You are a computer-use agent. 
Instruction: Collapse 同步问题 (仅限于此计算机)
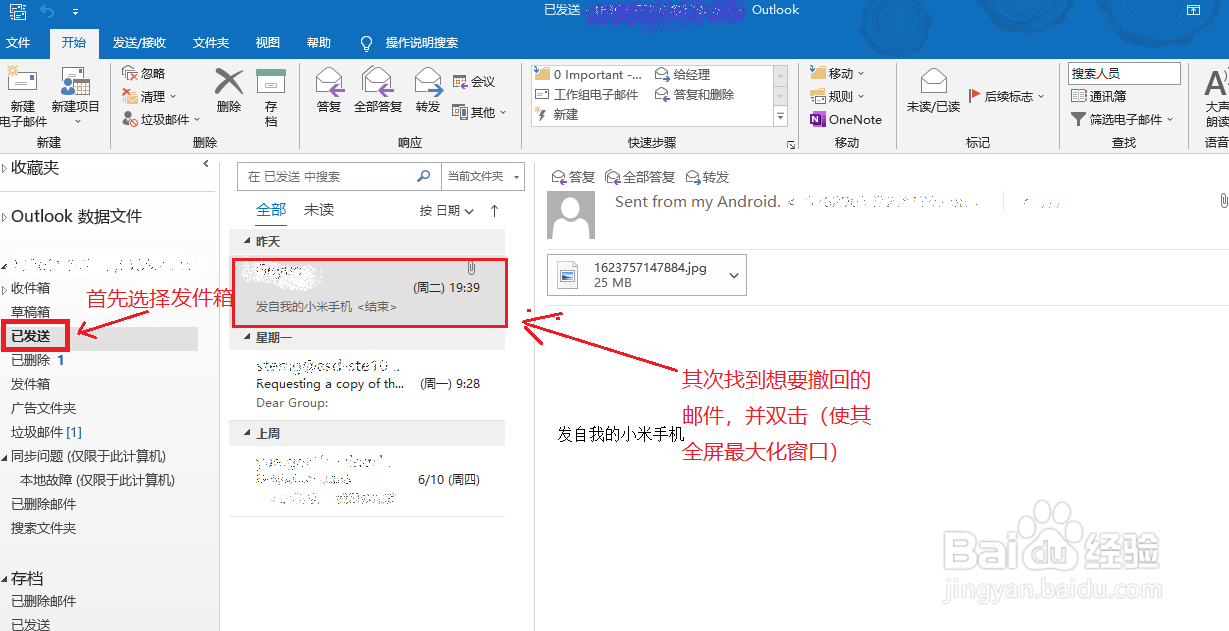(x=5, y=456)
